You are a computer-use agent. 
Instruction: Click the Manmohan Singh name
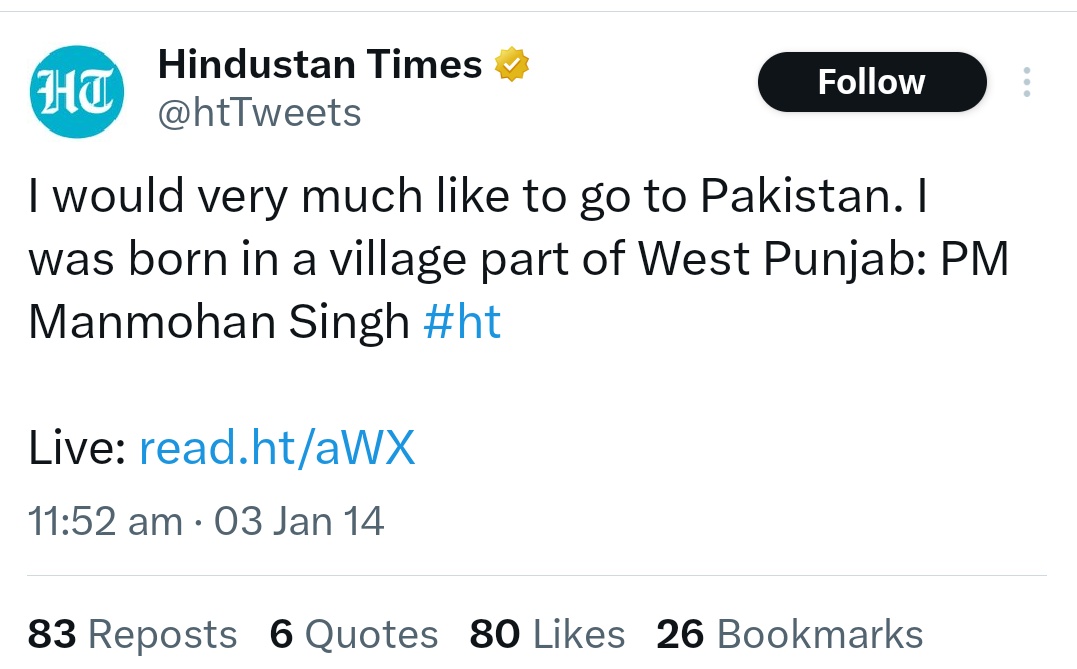(219, 323)
